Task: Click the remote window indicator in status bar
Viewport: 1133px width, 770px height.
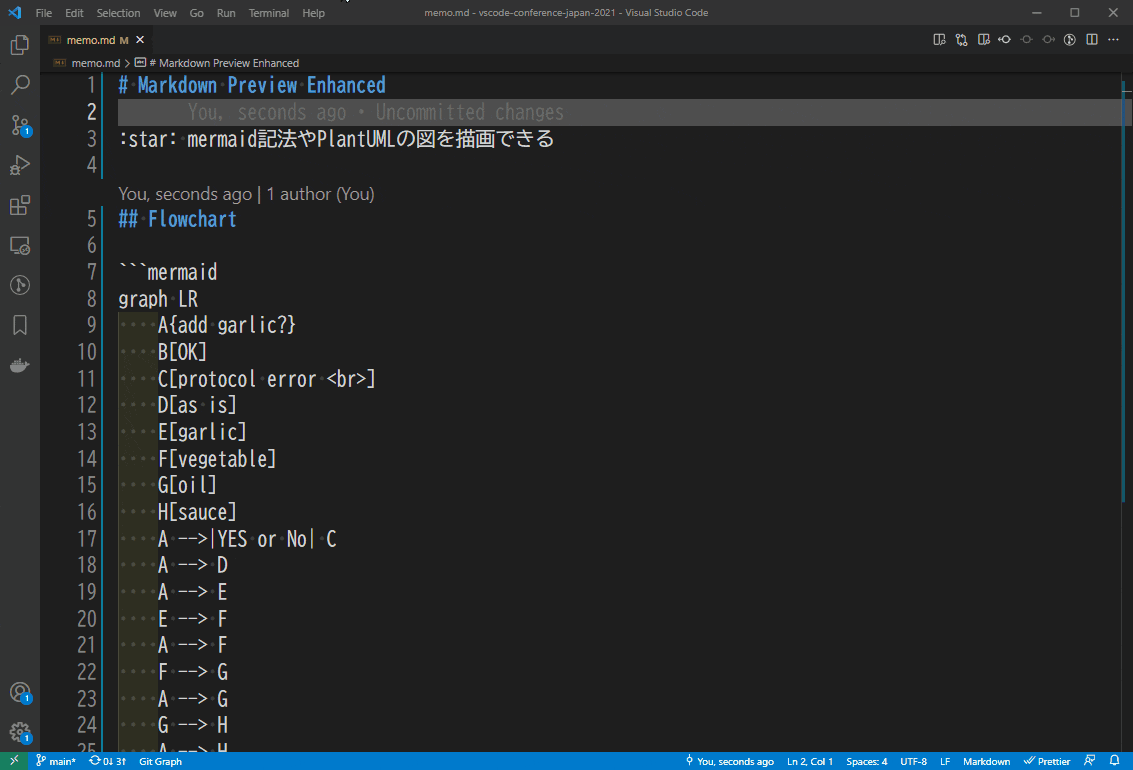Action: (14, 761)
